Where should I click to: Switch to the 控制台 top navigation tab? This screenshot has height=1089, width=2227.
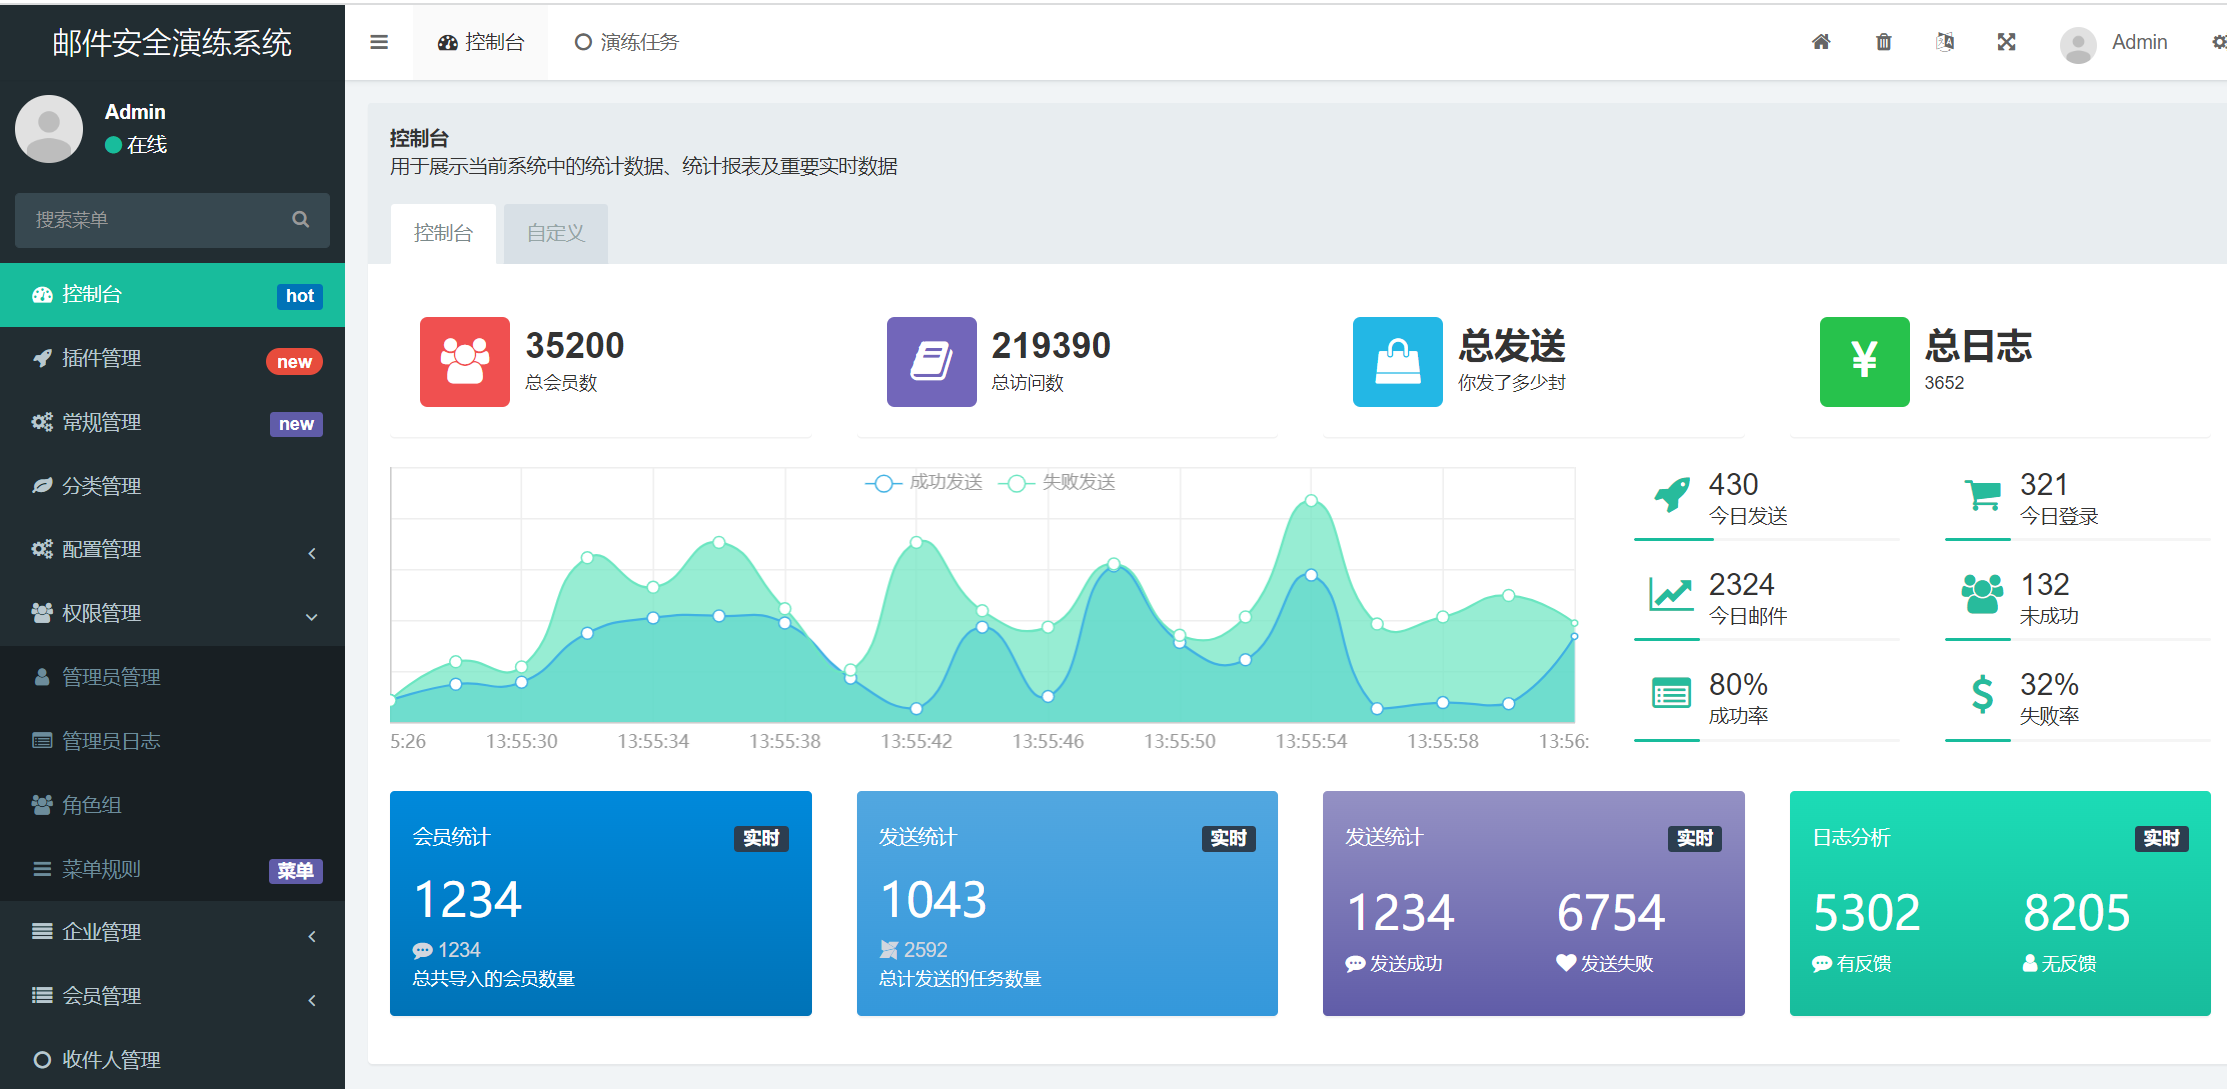481,42
